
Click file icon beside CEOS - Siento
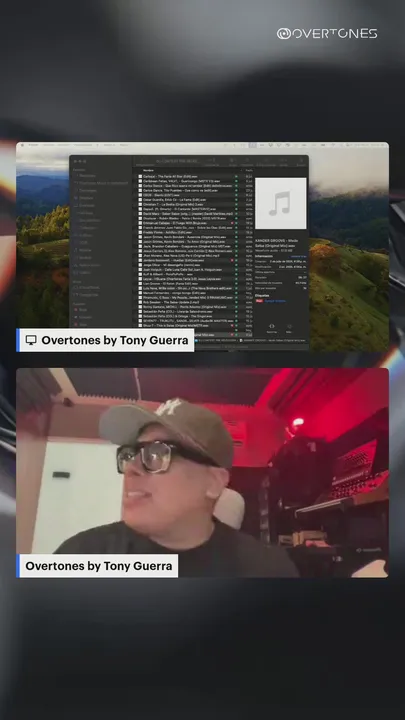click(141, 195)
